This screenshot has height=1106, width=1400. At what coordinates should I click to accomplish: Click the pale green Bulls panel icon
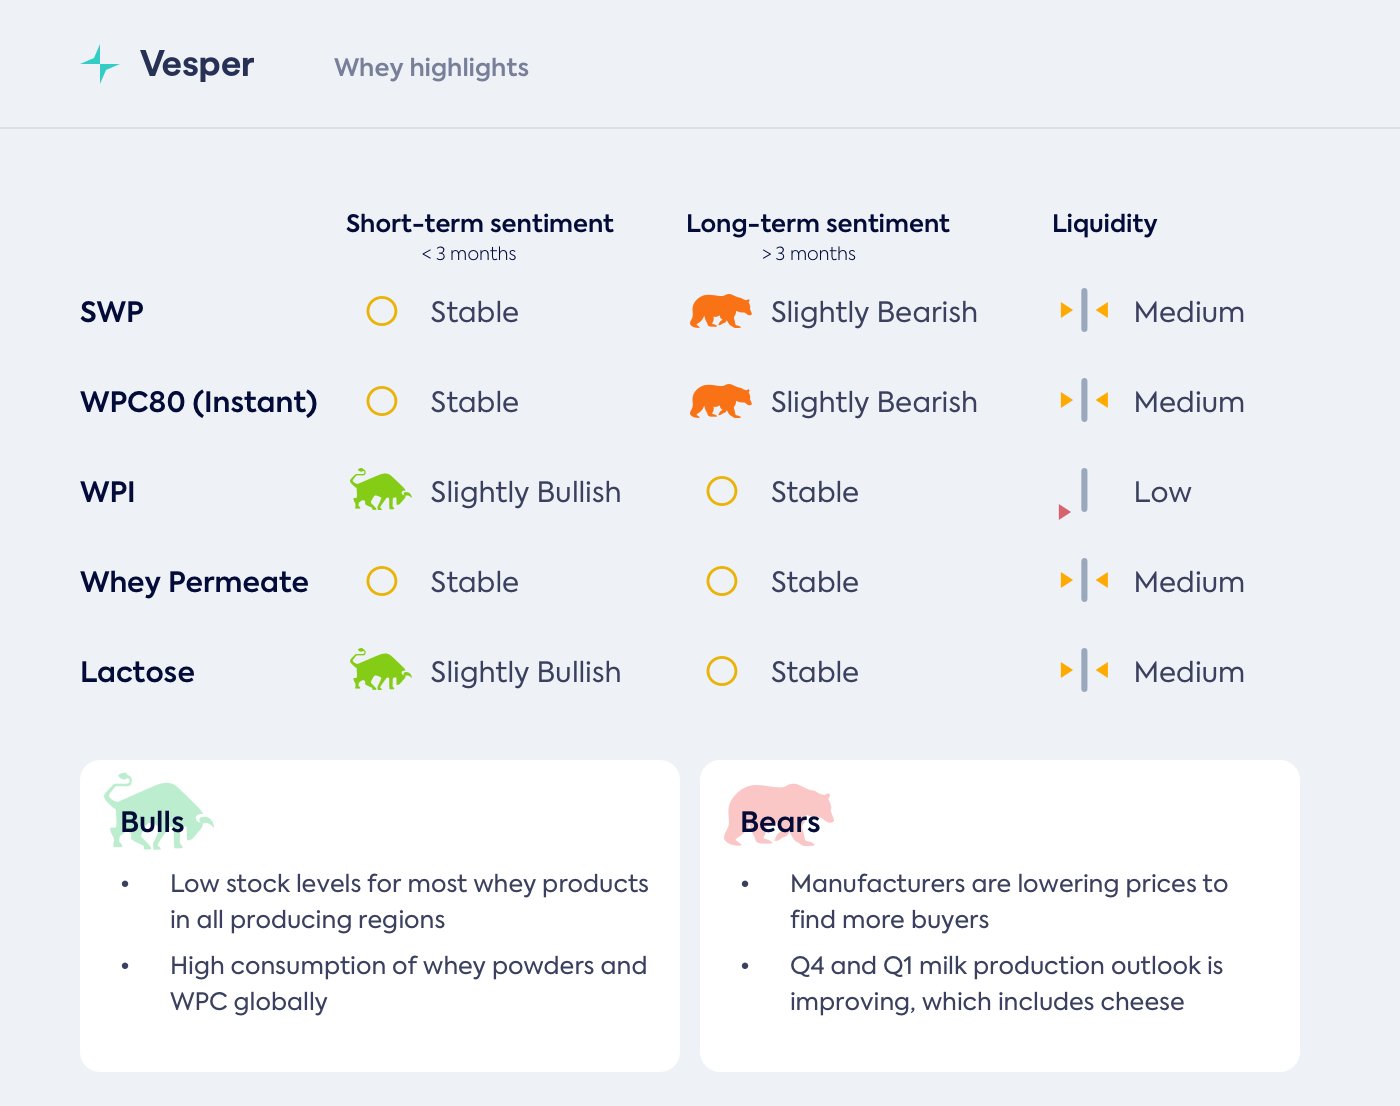coord(158,812)
